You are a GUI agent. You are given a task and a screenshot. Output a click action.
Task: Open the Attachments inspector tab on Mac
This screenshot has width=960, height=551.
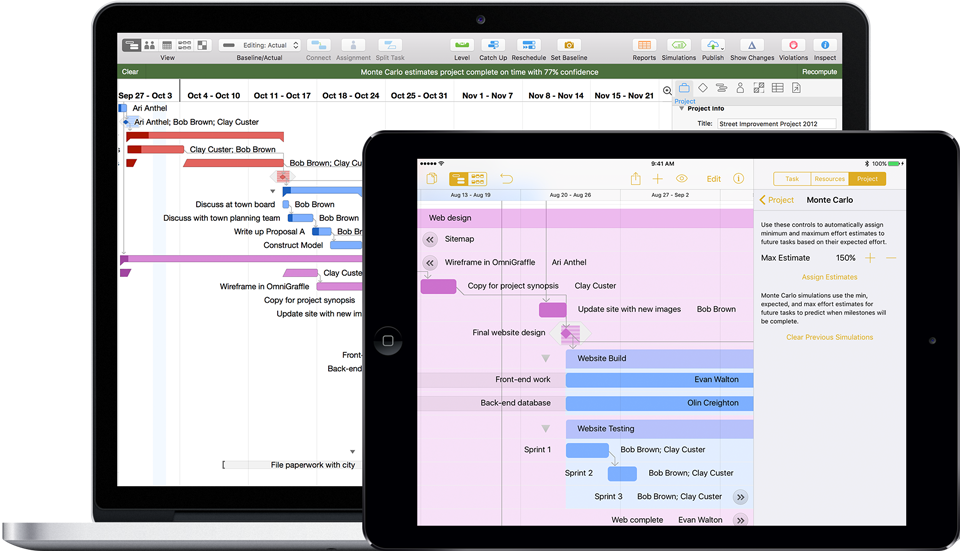click(796, 88)
